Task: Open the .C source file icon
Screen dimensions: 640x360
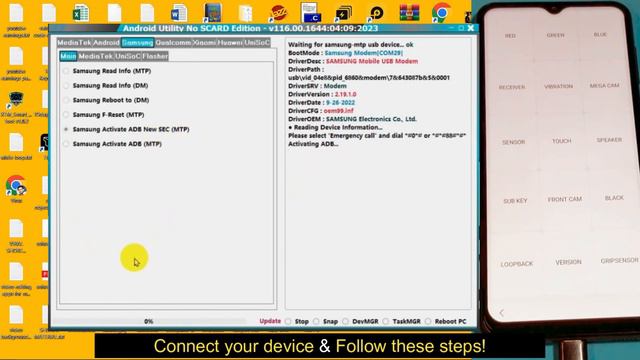Action: click(x=311, y=13)
